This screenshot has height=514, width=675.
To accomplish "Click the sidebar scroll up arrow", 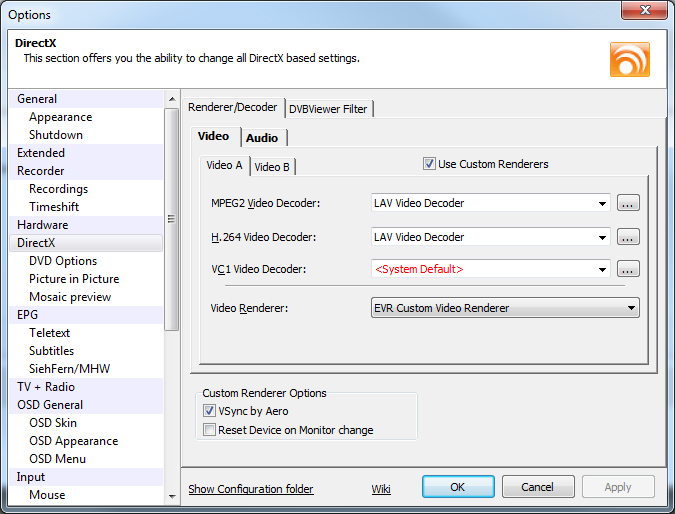I will pyautogui.click(x=172, y=99).
